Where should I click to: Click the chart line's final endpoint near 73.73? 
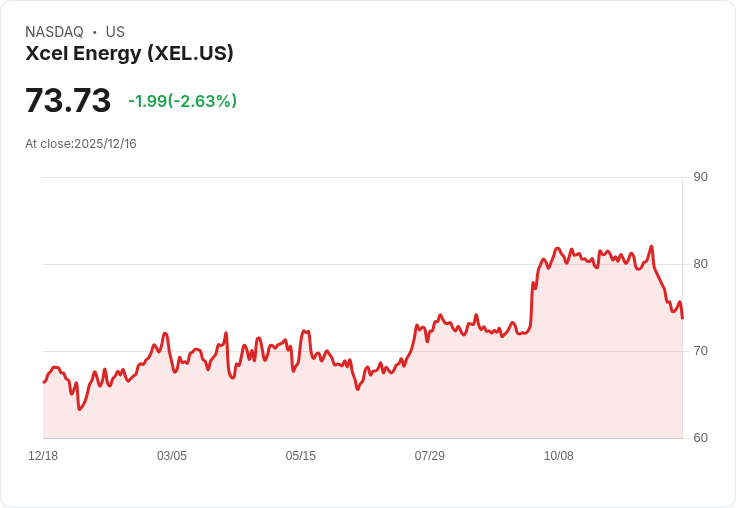pyautogui.click(x=682, y=318)
